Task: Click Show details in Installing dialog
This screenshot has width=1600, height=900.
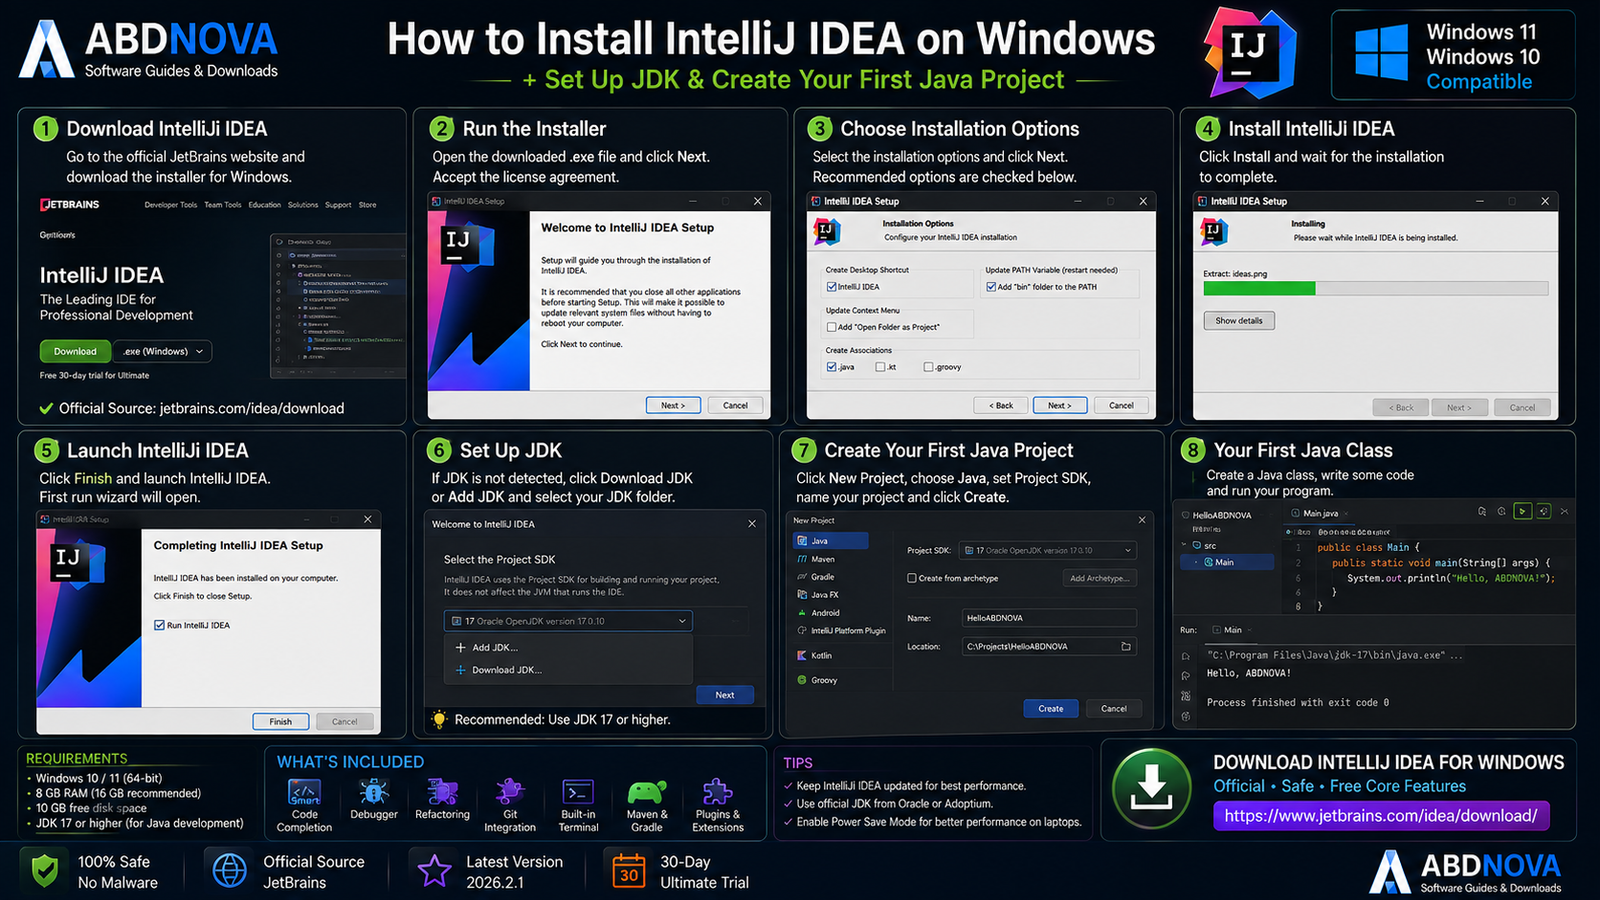Action: coord(1239,321)
